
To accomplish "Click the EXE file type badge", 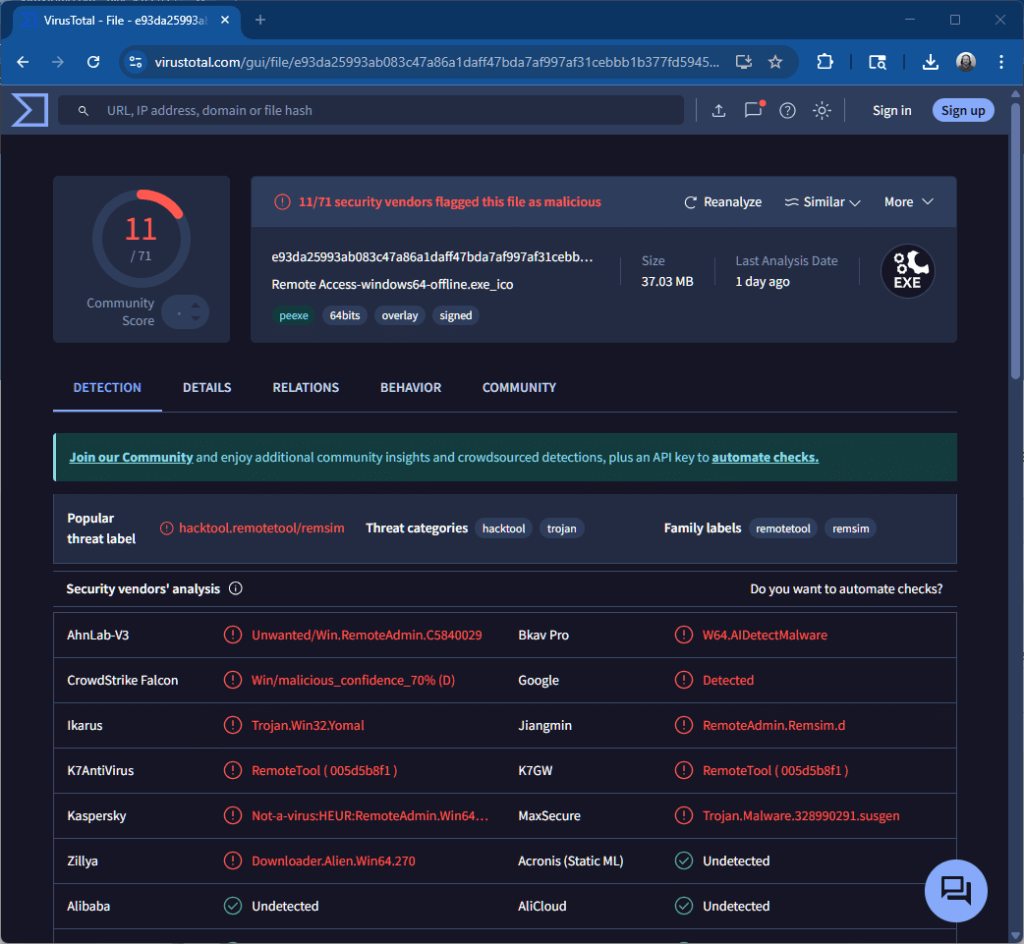I will click(x=907, y=270).
